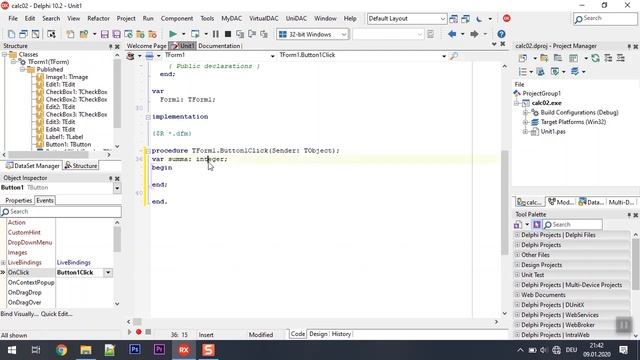
Task: Click the Step Over debug icon
Action: point(252,34)
